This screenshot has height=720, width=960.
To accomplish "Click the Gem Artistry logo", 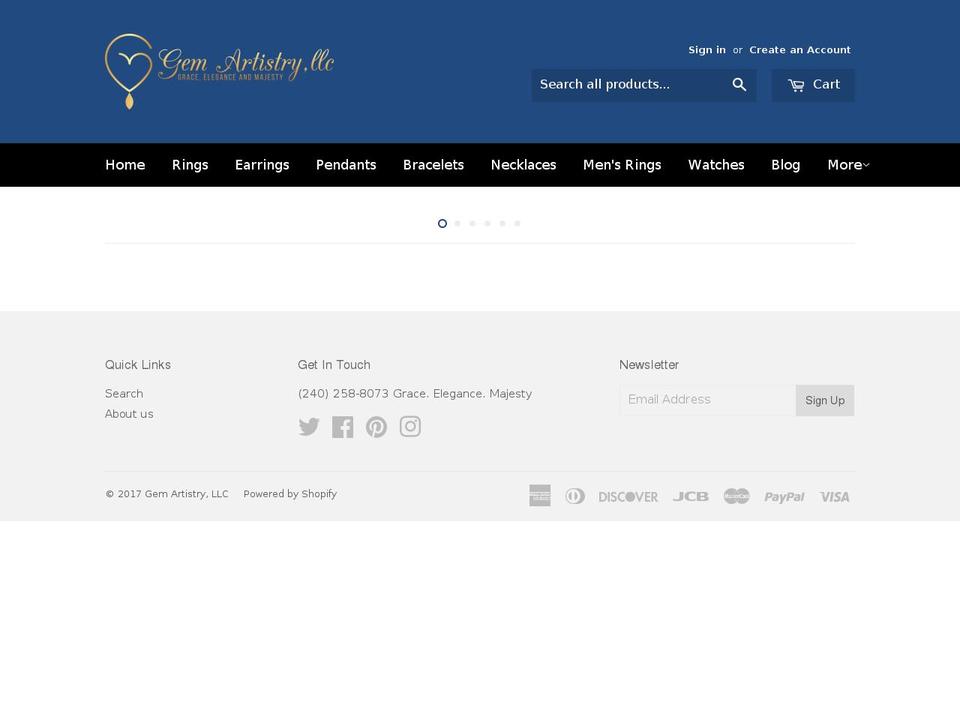I will pyautogui.click(x=220, y=70).
